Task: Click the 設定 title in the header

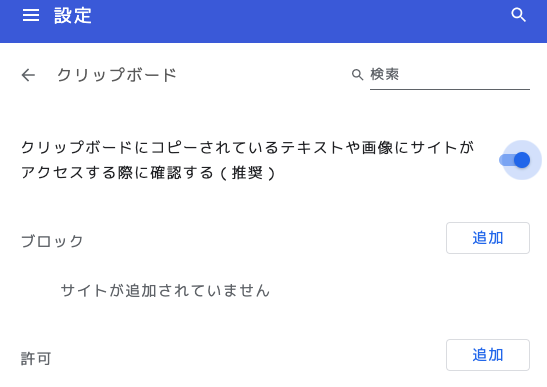Action: (73, 16)
